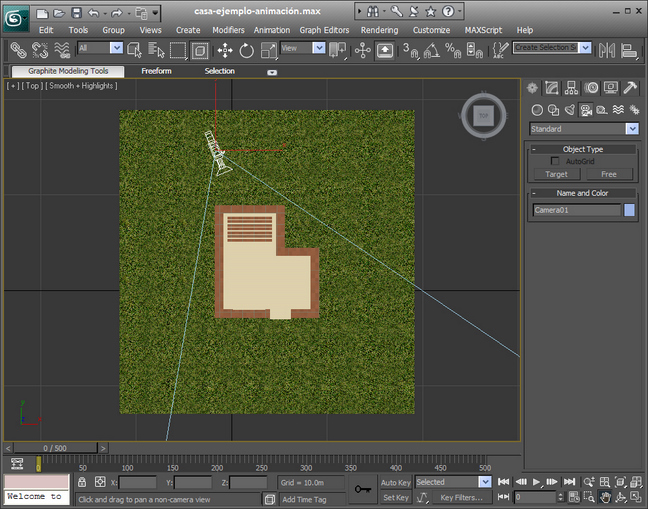The width and height of the screenshot is (648, 509).
Task: Open the Camera01 object color swatch
Action: [629, 210]
